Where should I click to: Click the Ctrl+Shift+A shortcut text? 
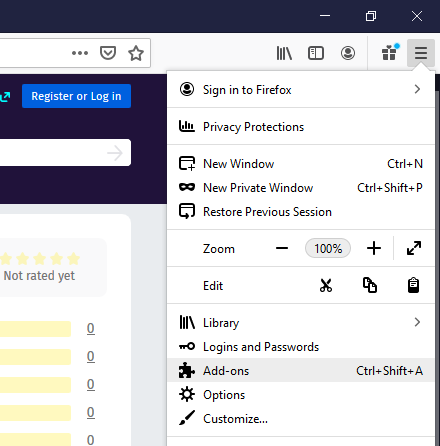click(x=389, y=371)
